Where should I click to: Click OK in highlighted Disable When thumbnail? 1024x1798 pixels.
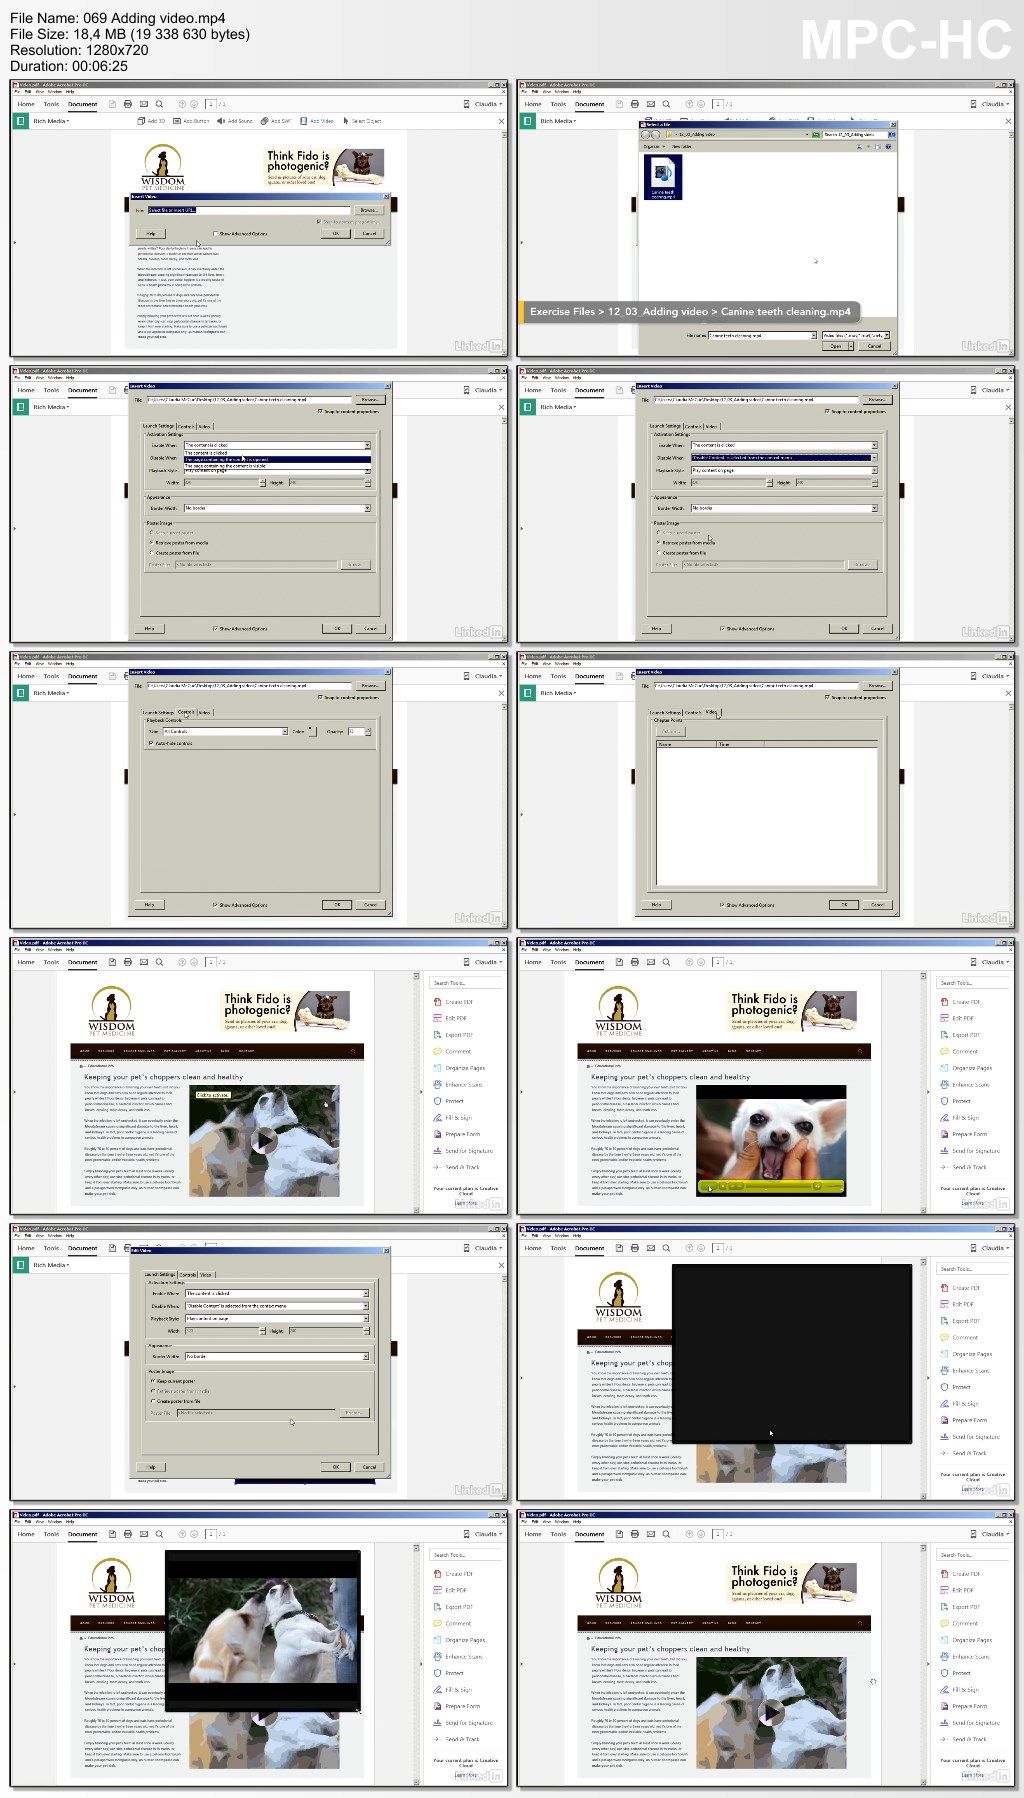pyautogui.click(x=843, y=629)
